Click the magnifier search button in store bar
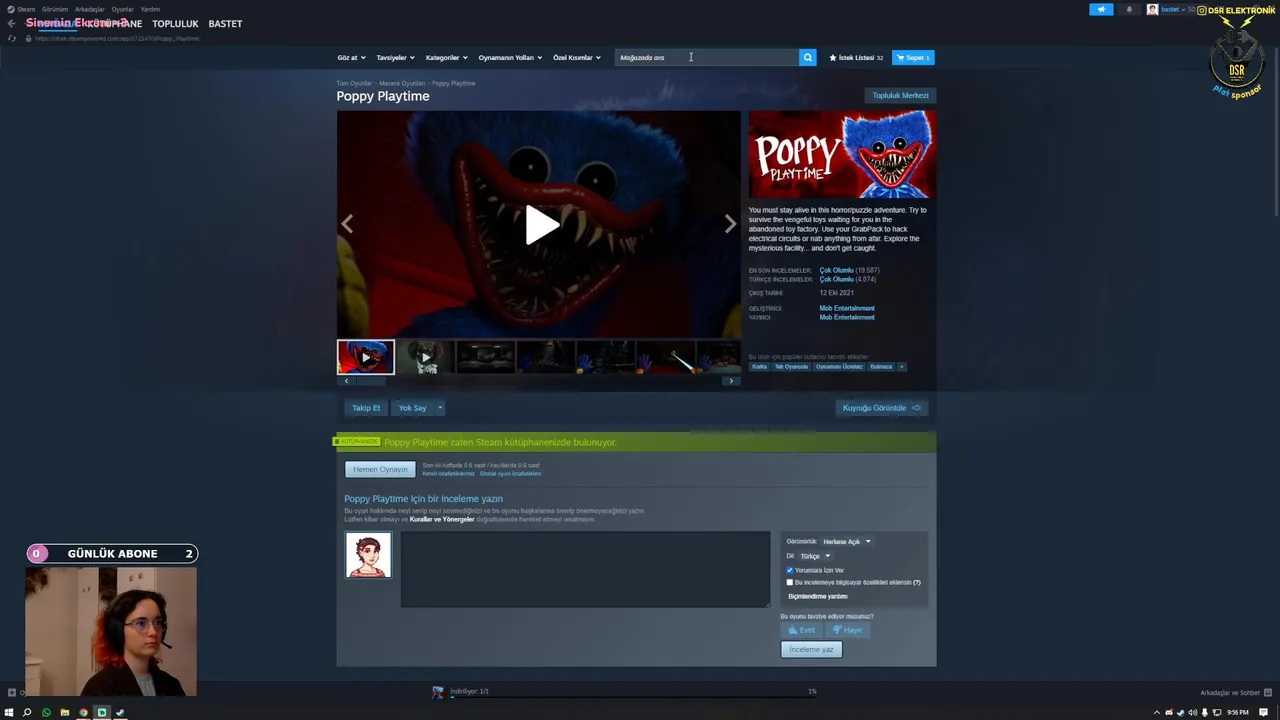 [807, 57]
